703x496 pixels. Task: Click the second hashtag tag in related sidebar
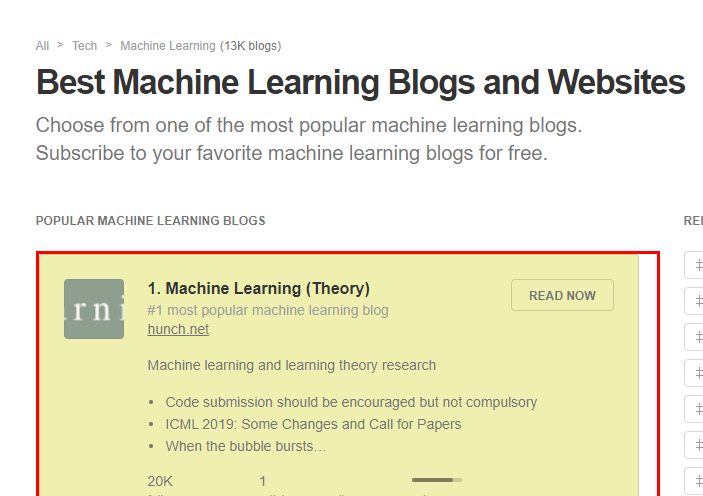tap(694, 301)
